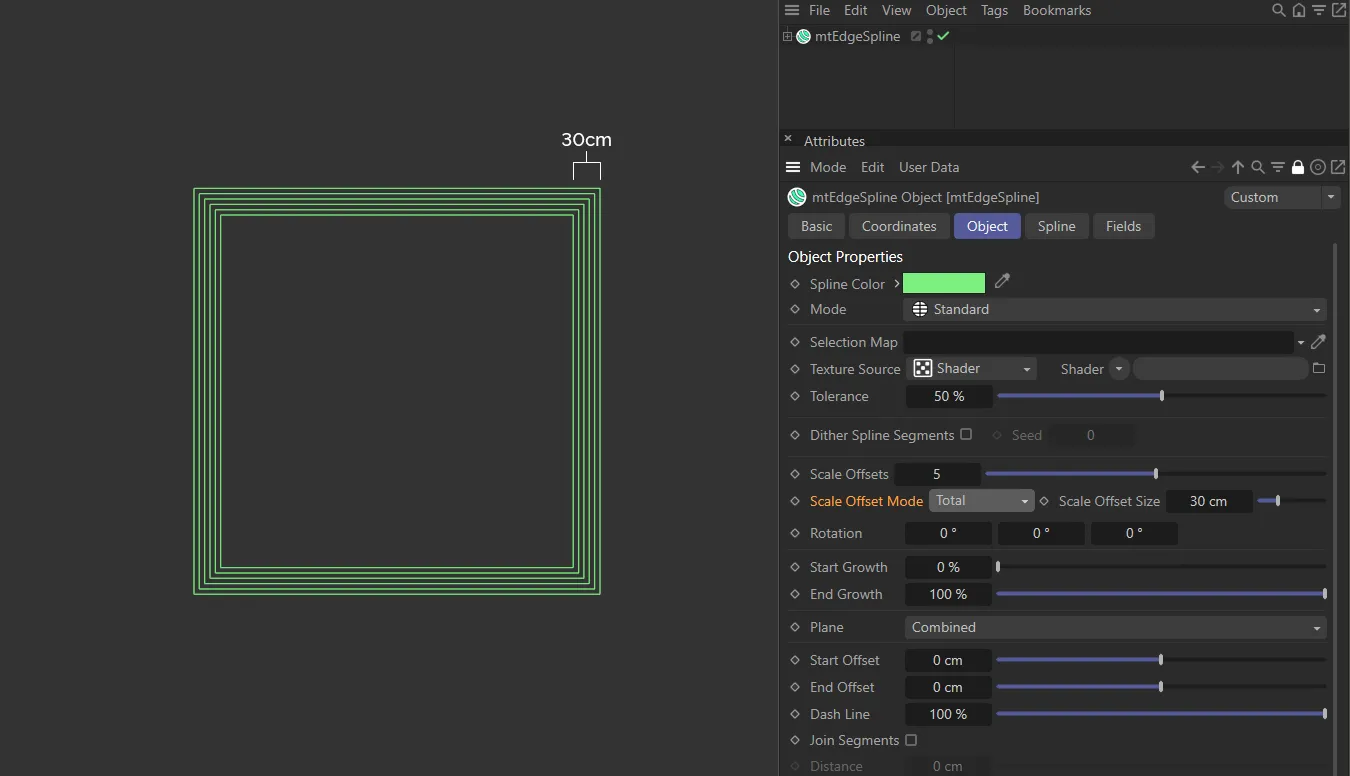Check the Join Segments checkbox

pos(911,740)
